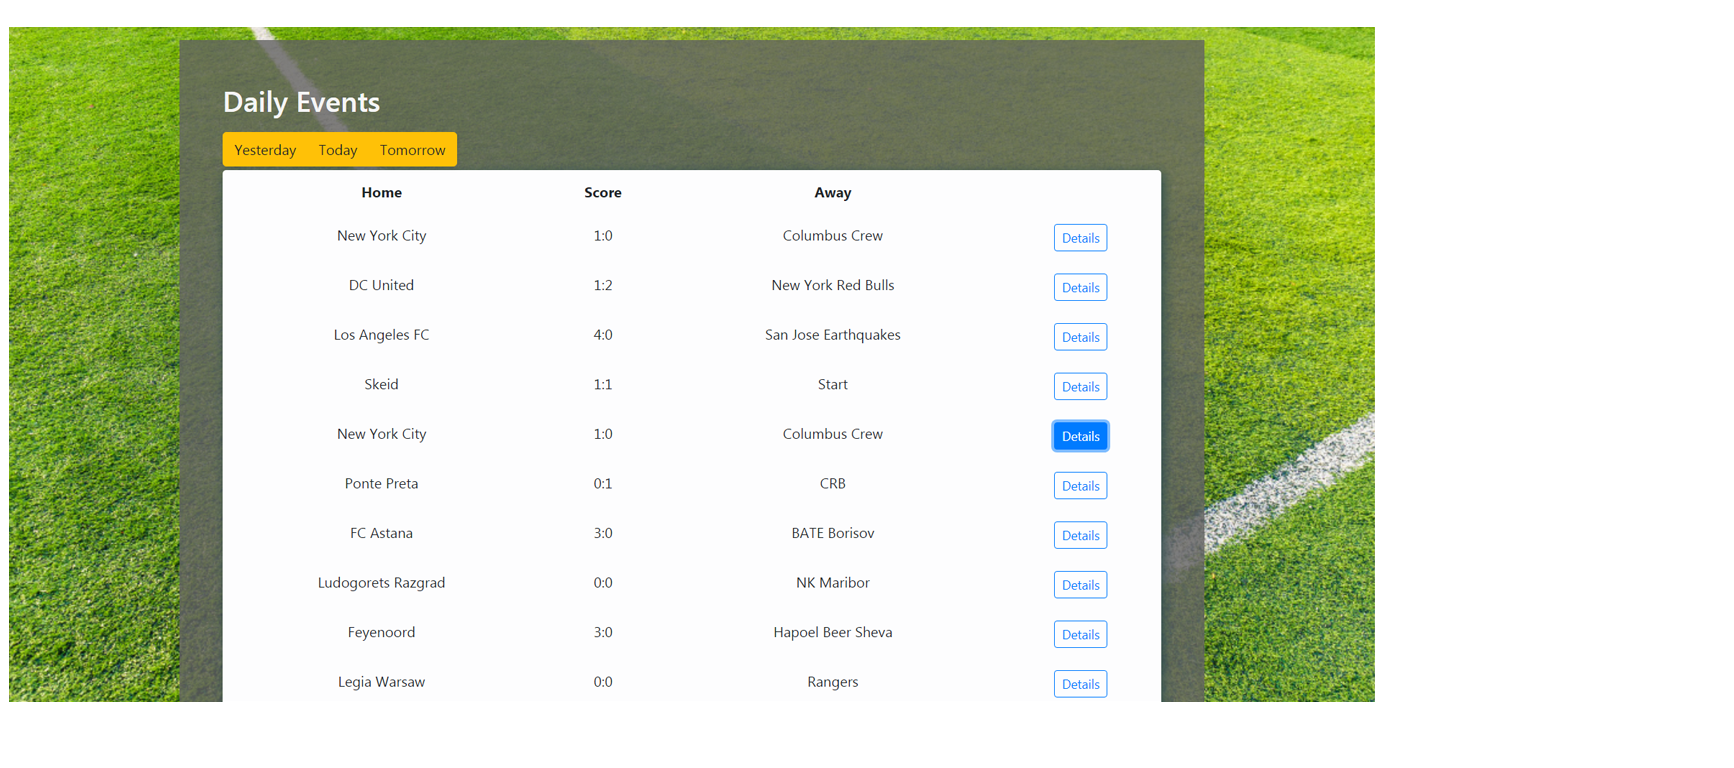1734x768 pixels.
Task: Click the 0:1 score
Action: pyautogui.click(x=603, y=483)
